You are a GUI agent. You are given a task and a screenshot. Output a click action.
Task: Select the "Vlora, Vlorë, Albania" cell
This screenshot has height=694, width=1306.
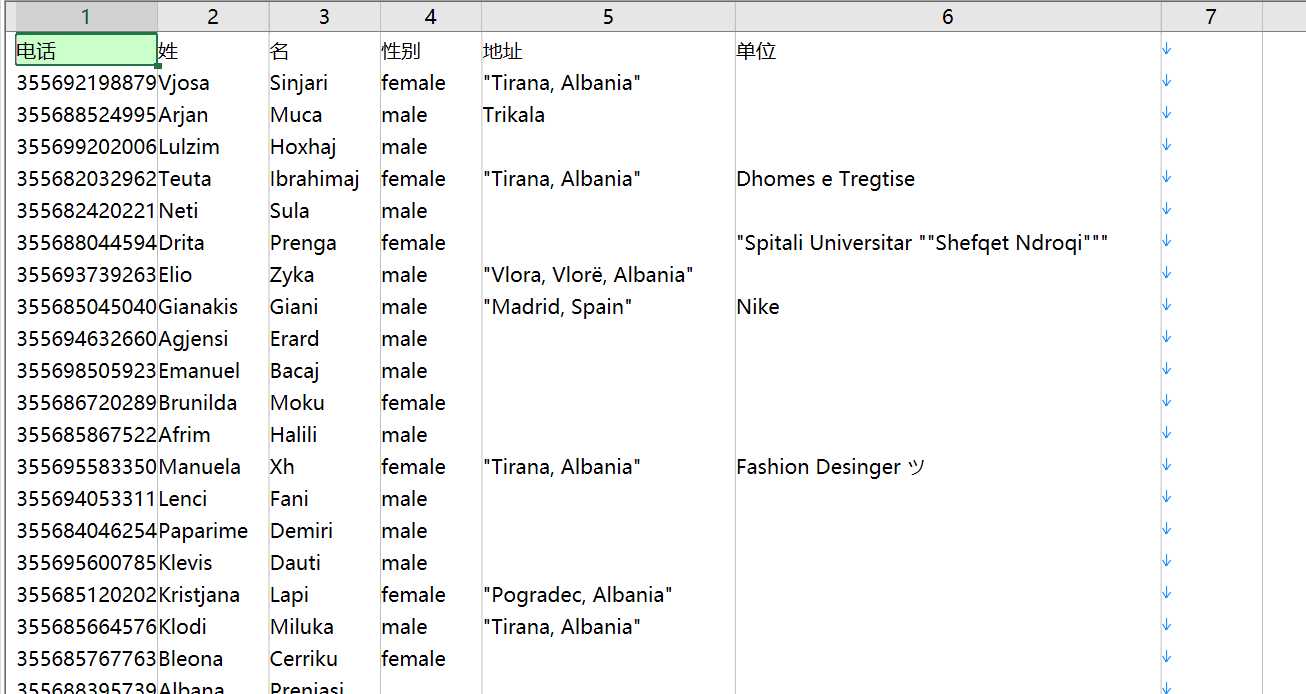pyautogui.click(x=608, y=275)
